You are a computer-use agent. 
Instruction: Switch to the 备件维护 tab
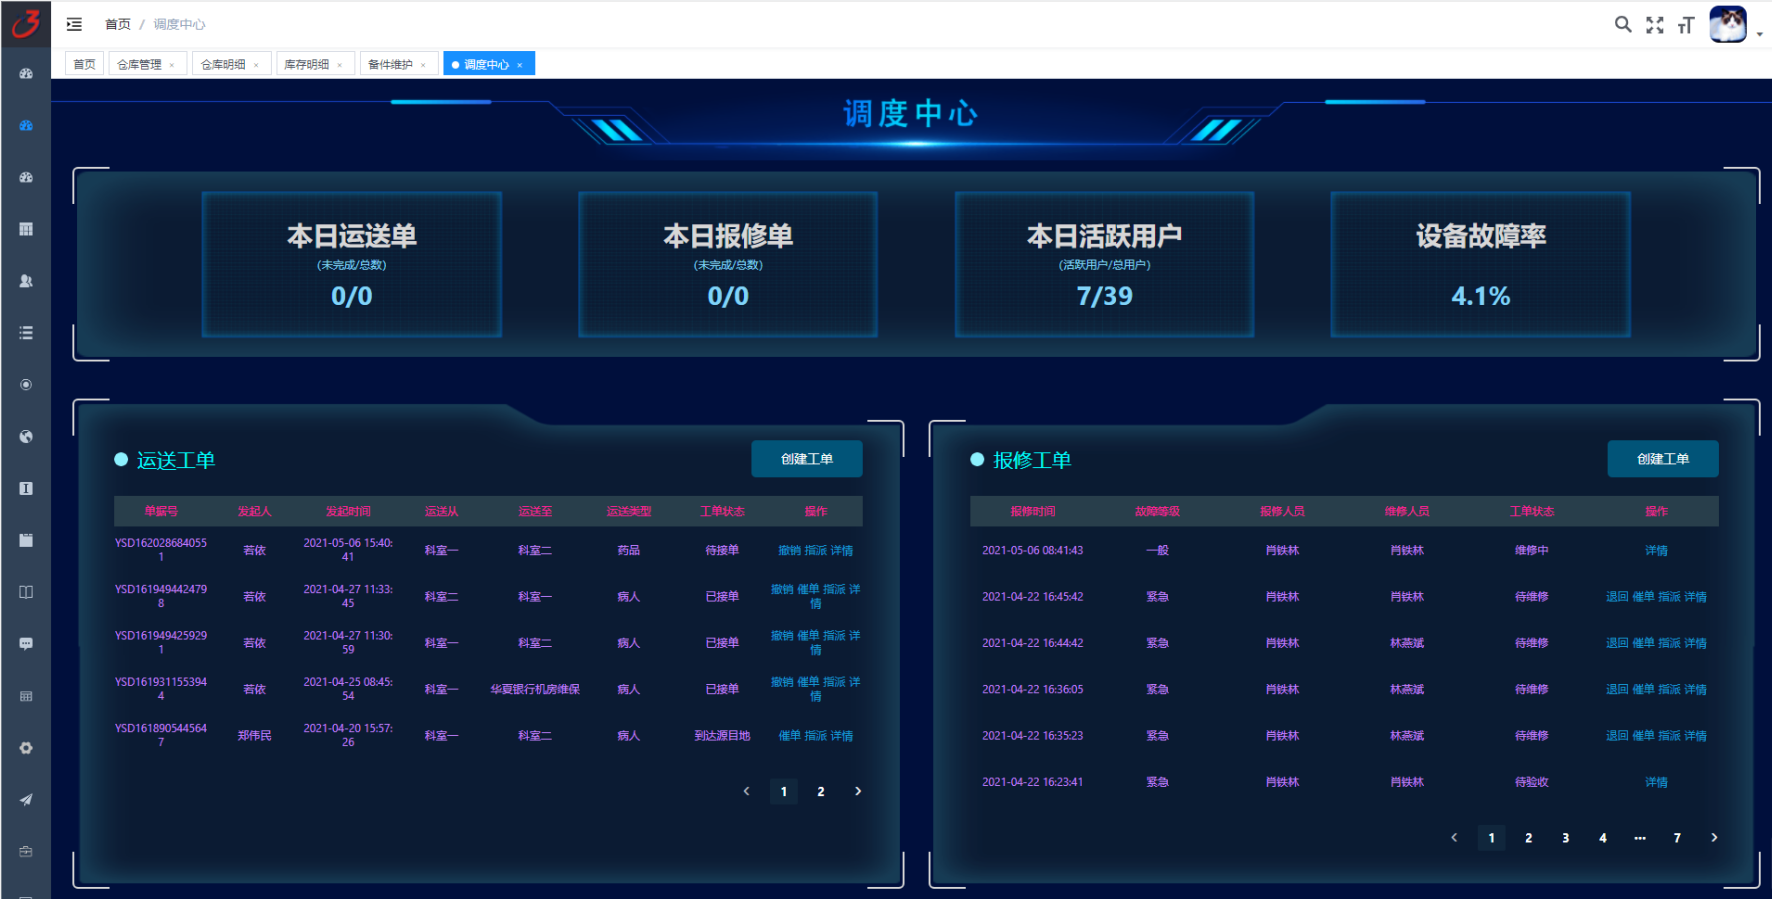click(390, 64)
